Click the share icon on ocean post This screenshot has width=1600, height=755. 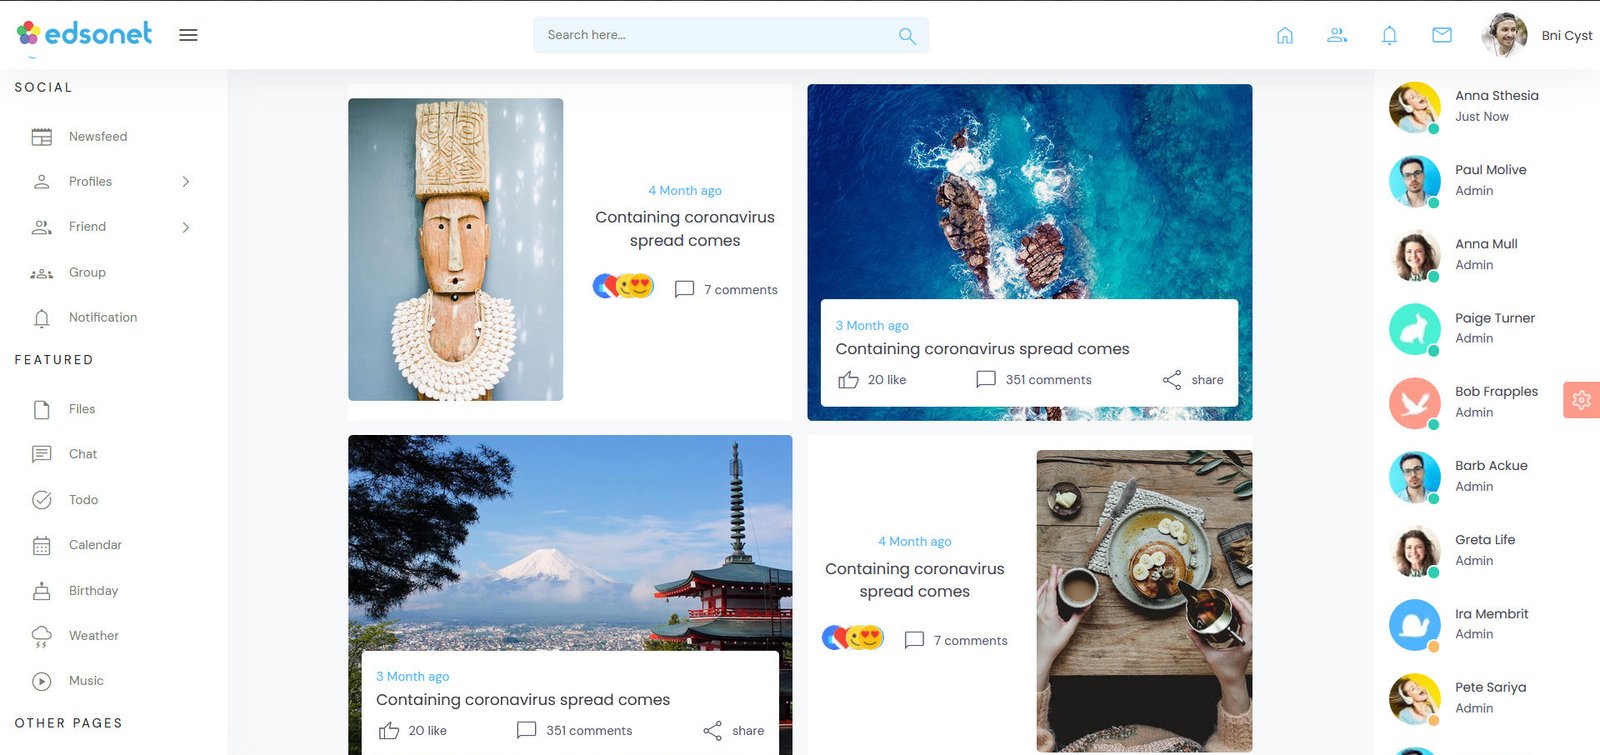point(1172,380)
